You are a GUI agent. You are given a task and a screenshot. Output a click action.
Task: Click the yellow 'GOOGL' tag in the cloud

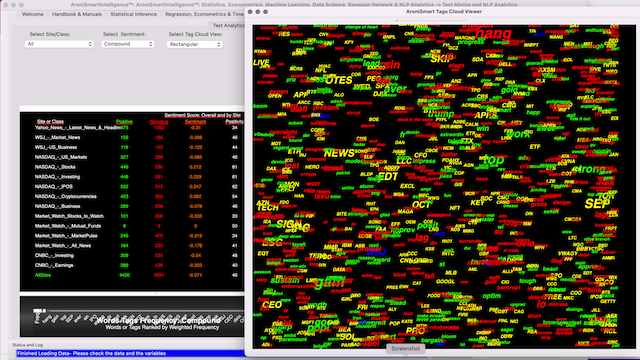[445, 282]
